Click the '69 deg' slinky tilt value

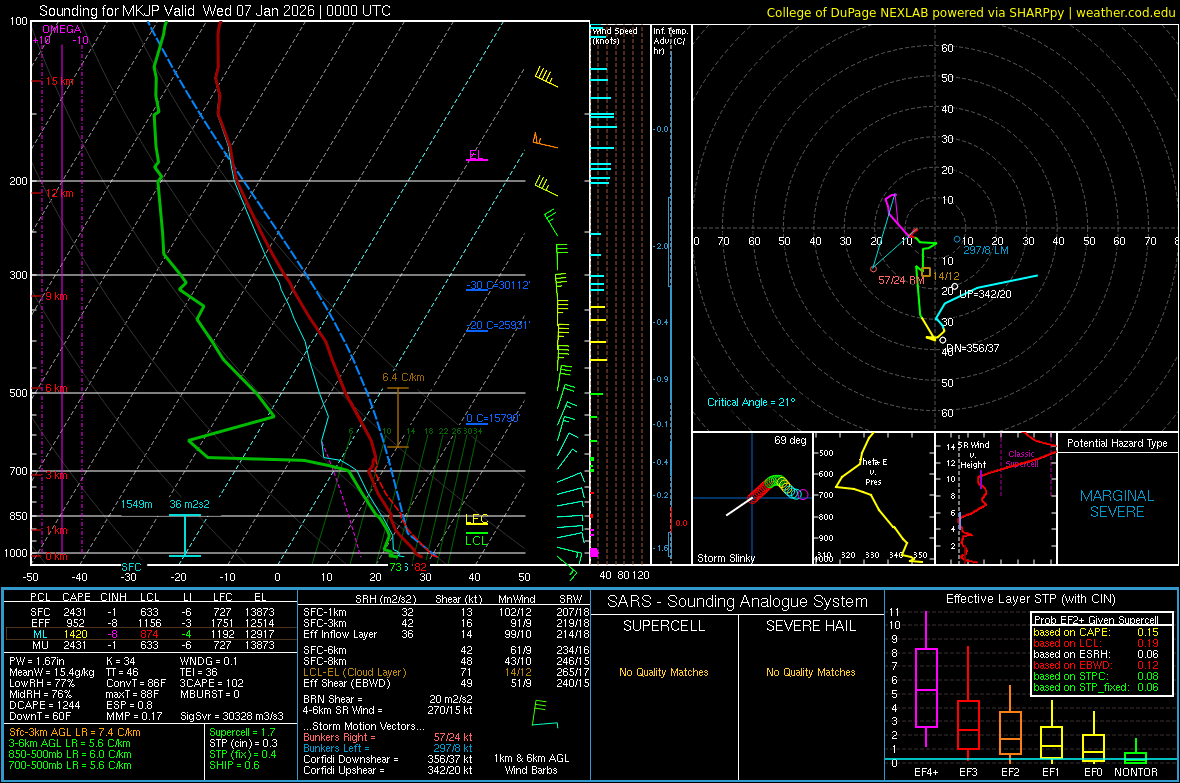[790, 440]
